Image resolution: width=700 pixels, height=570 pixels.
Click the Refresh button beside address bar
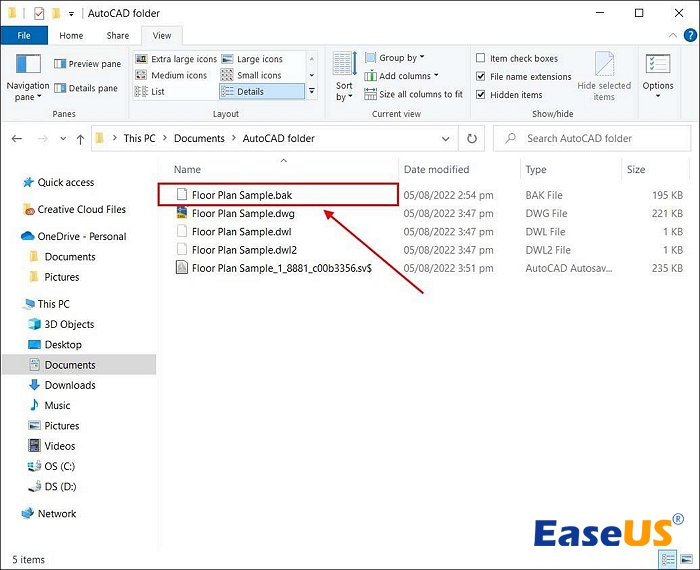(472, 138)
